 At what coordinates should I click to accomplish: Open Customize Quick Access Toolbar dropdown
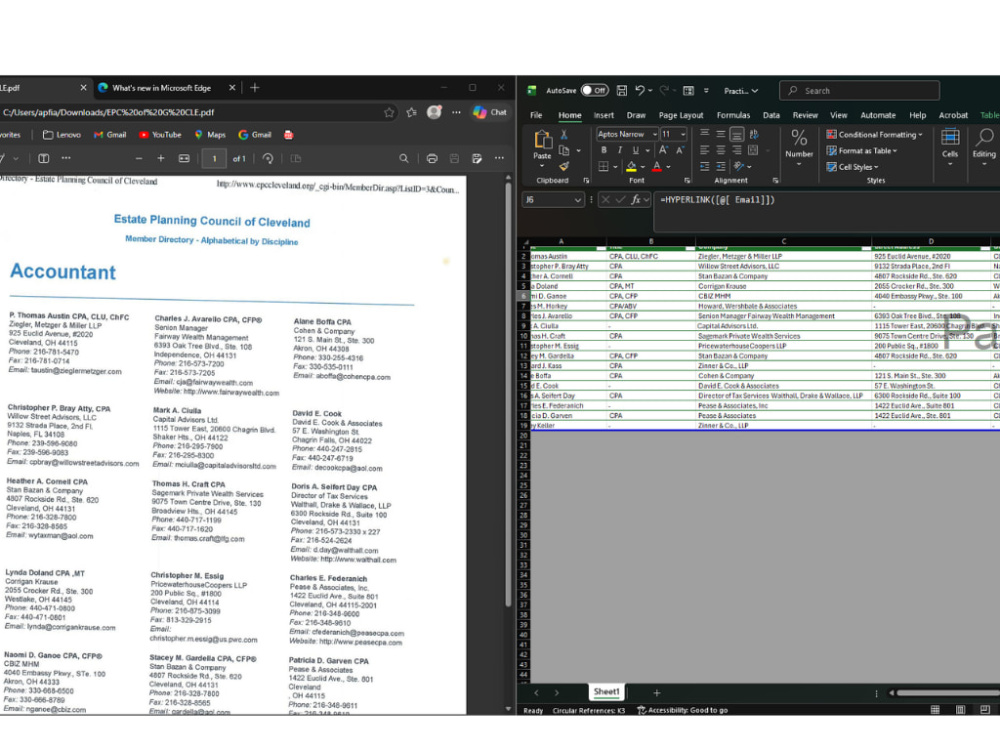706,91
